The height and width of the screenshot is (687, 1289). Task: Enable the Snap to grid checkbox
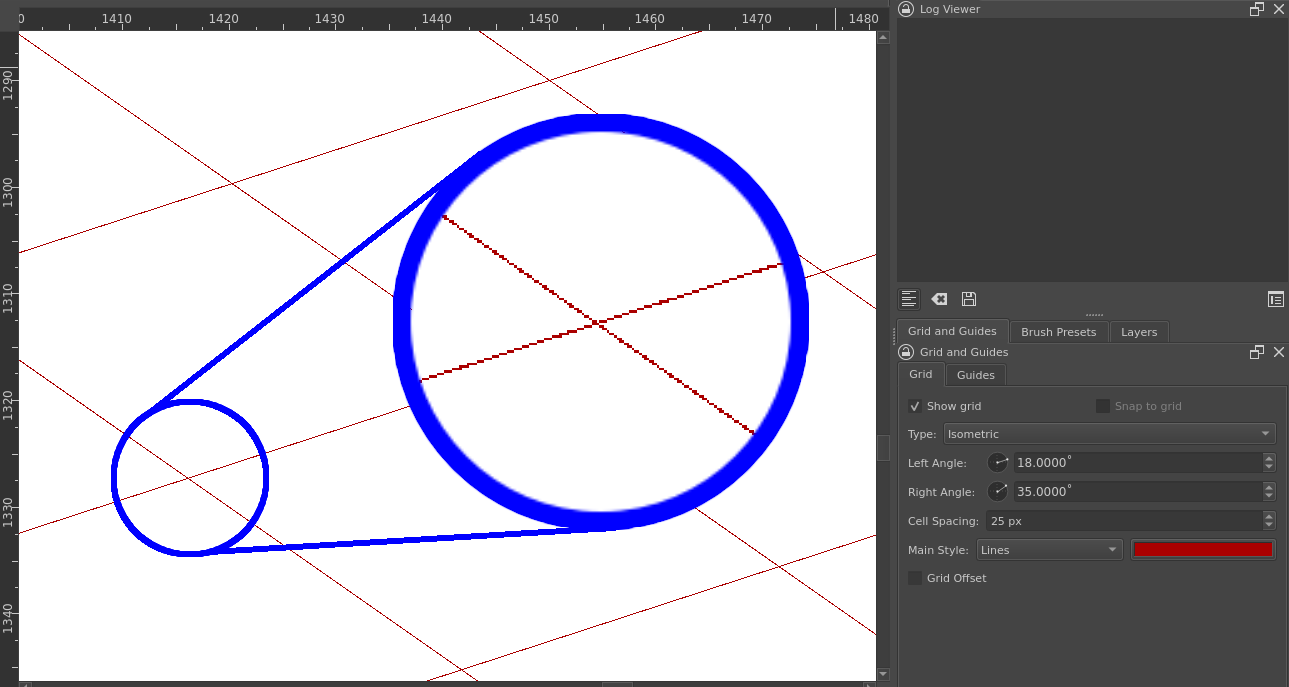(x=1103, y=406)
